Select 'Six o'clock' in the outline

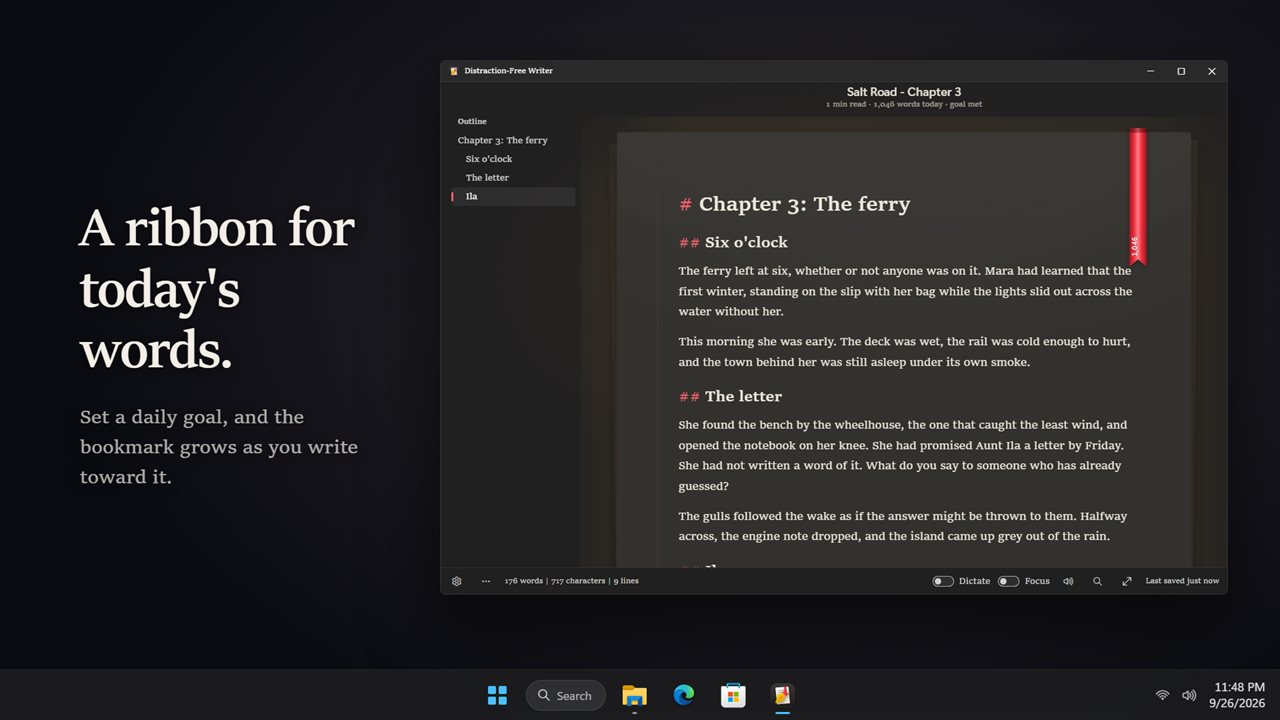pos(489,159)
